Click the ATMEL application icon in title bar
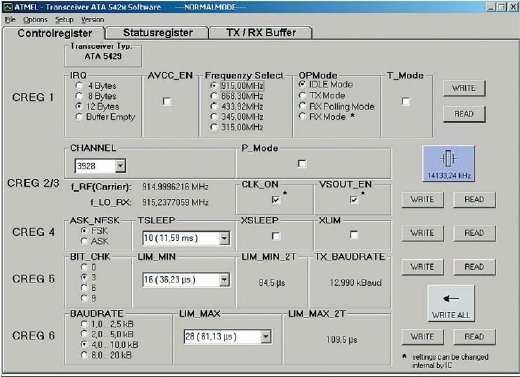The image size is (520, 377). point(8,7)
